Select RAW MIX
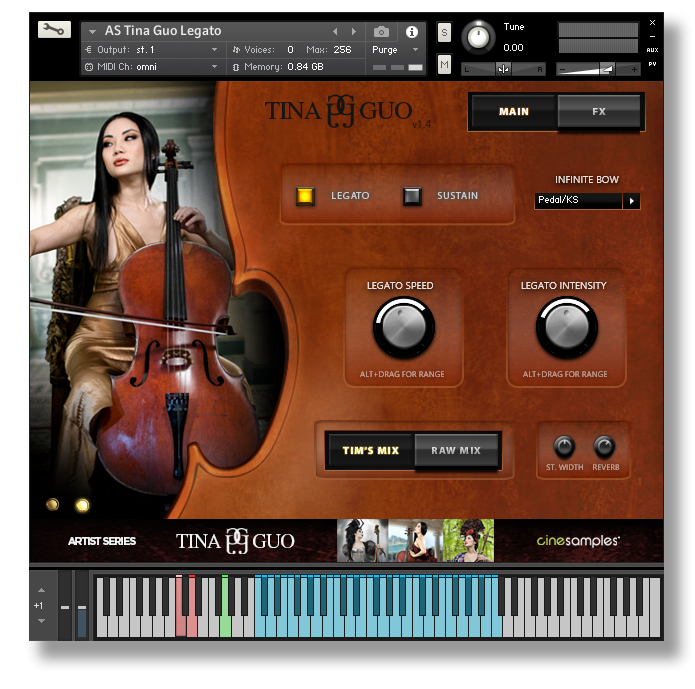The height and width of the screenshot is (689, 695). click(456, 450)
